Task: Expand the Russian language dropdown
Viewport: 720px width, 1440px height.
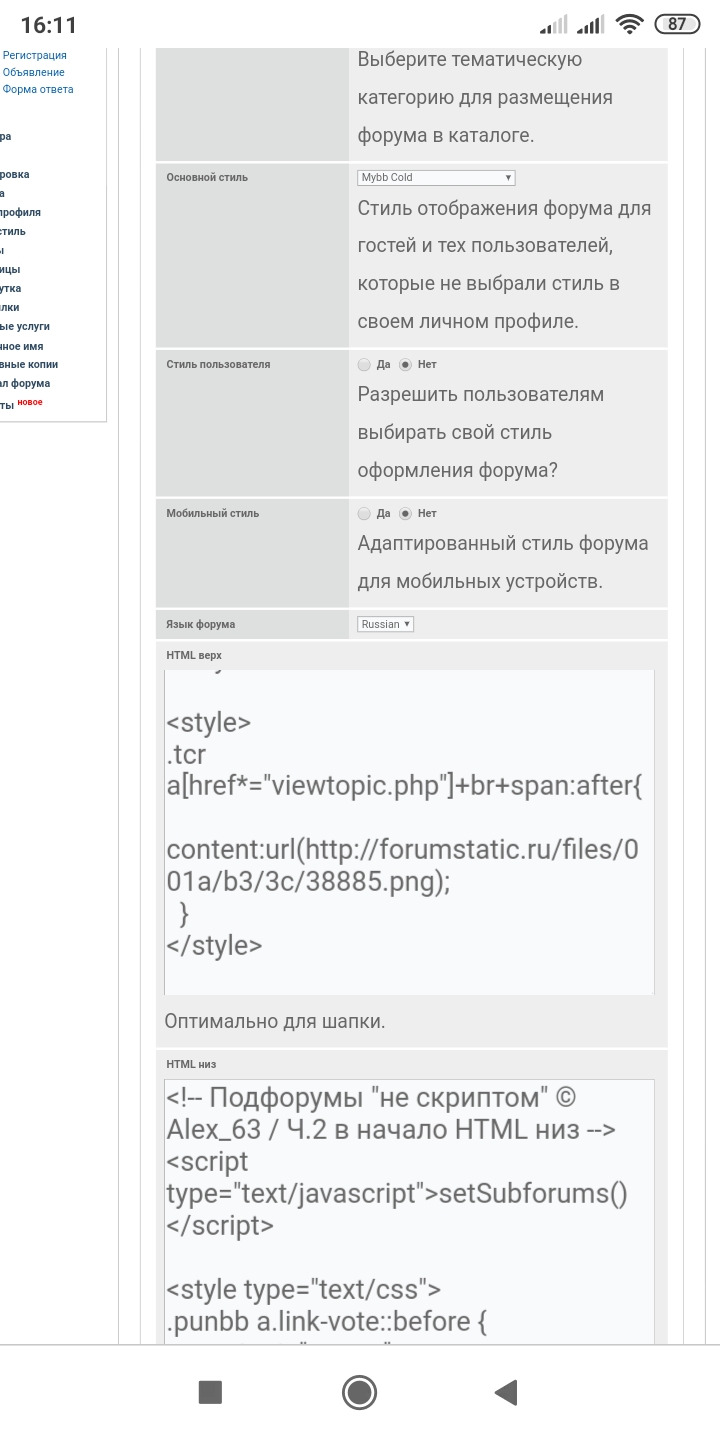Action: (x=385, y=624)
